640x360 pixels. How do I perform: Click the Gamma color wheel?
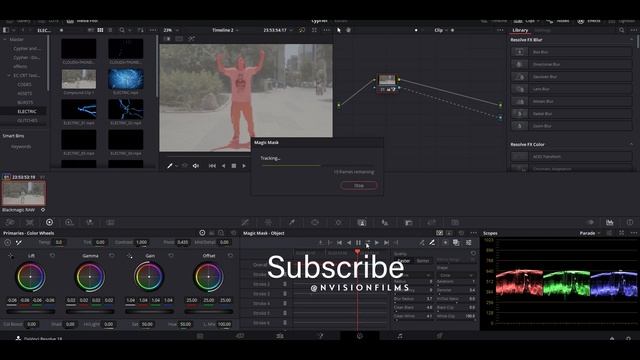pos(90,277)
